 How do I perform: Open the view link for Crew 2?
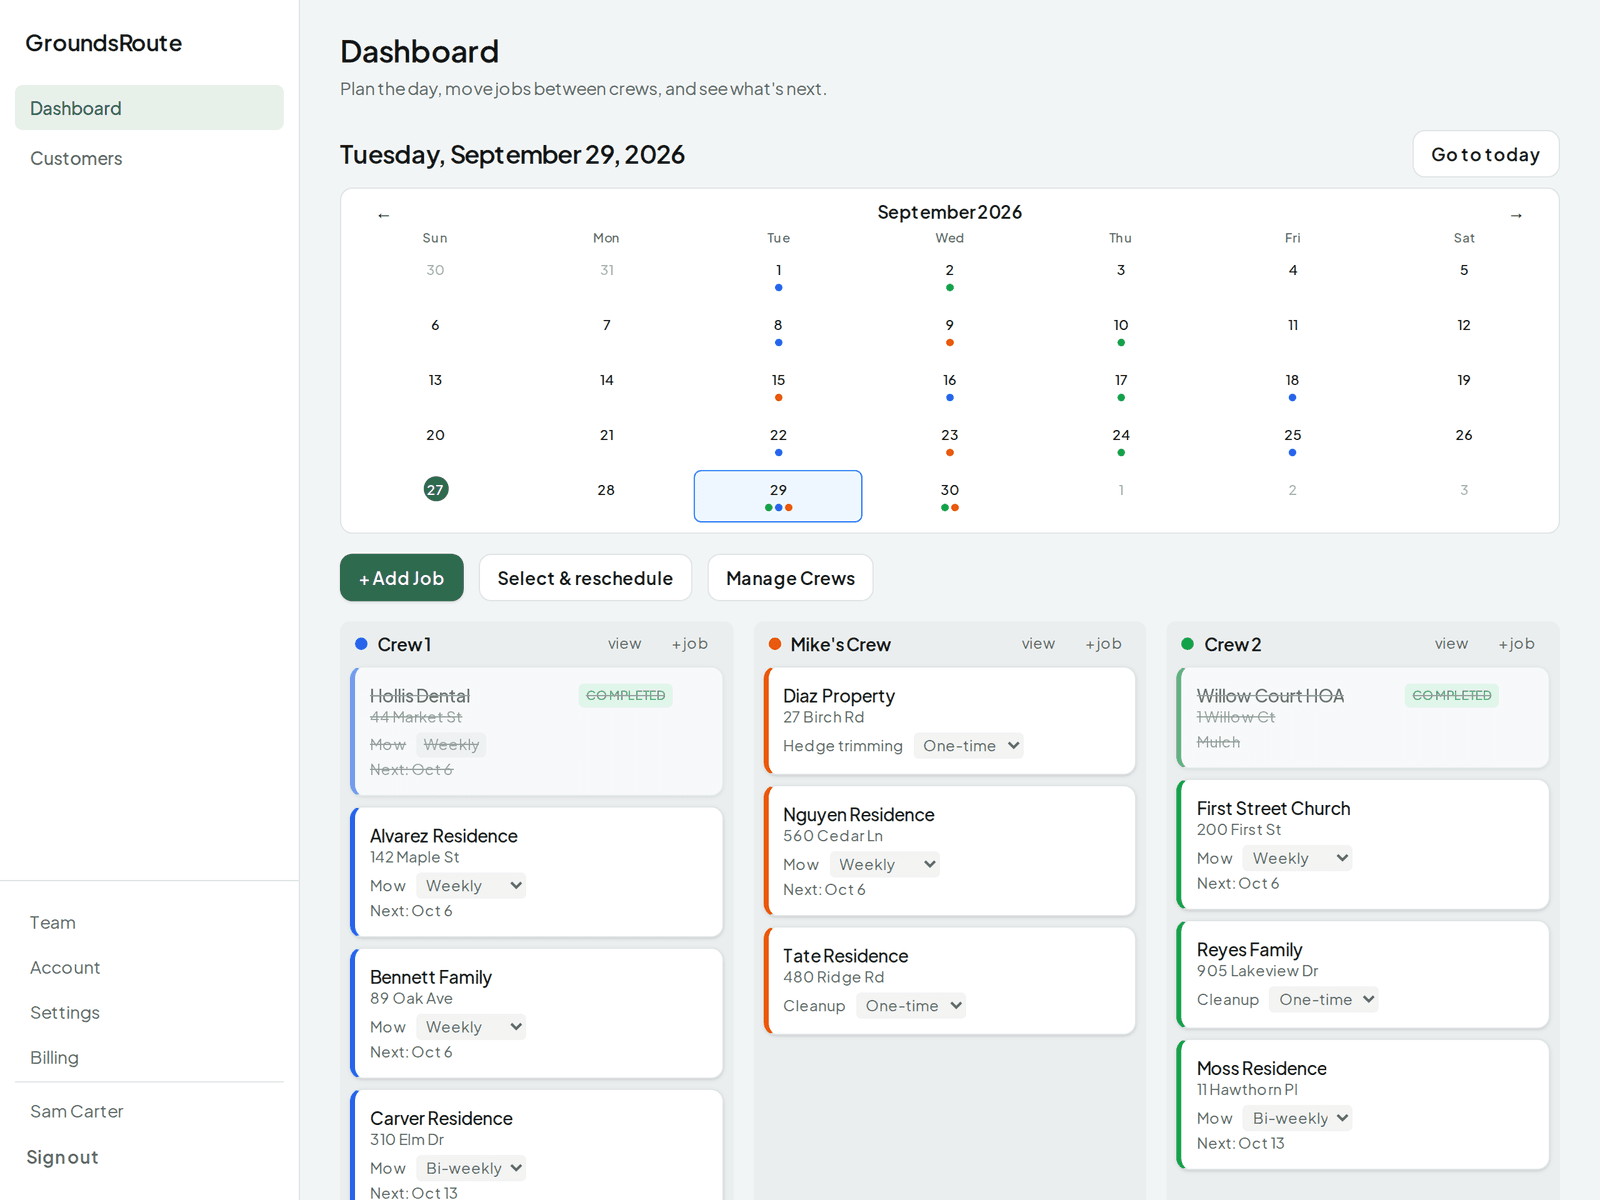tap(1451, 644)
